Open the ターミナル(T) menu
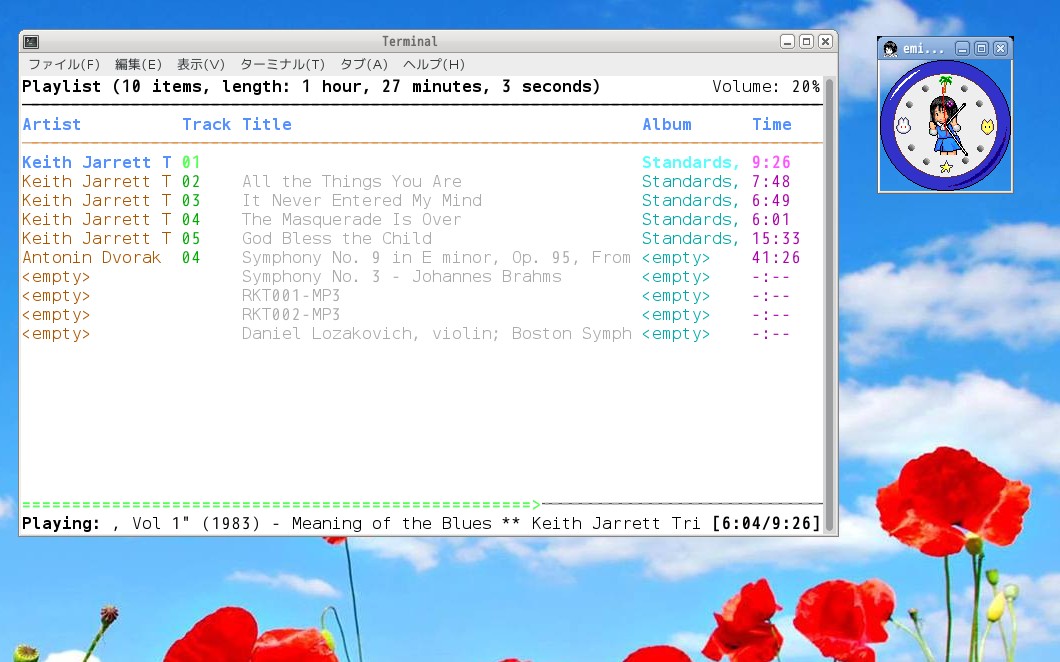Image resolution: width=1060 pixels, height=662 pixels. (282, 64)
